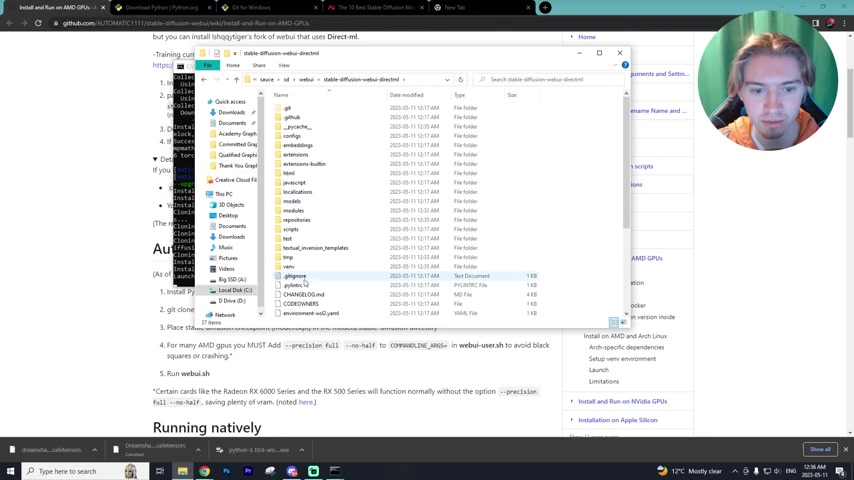
Task: Switch to details view layout
Action: tap(613, 323)
